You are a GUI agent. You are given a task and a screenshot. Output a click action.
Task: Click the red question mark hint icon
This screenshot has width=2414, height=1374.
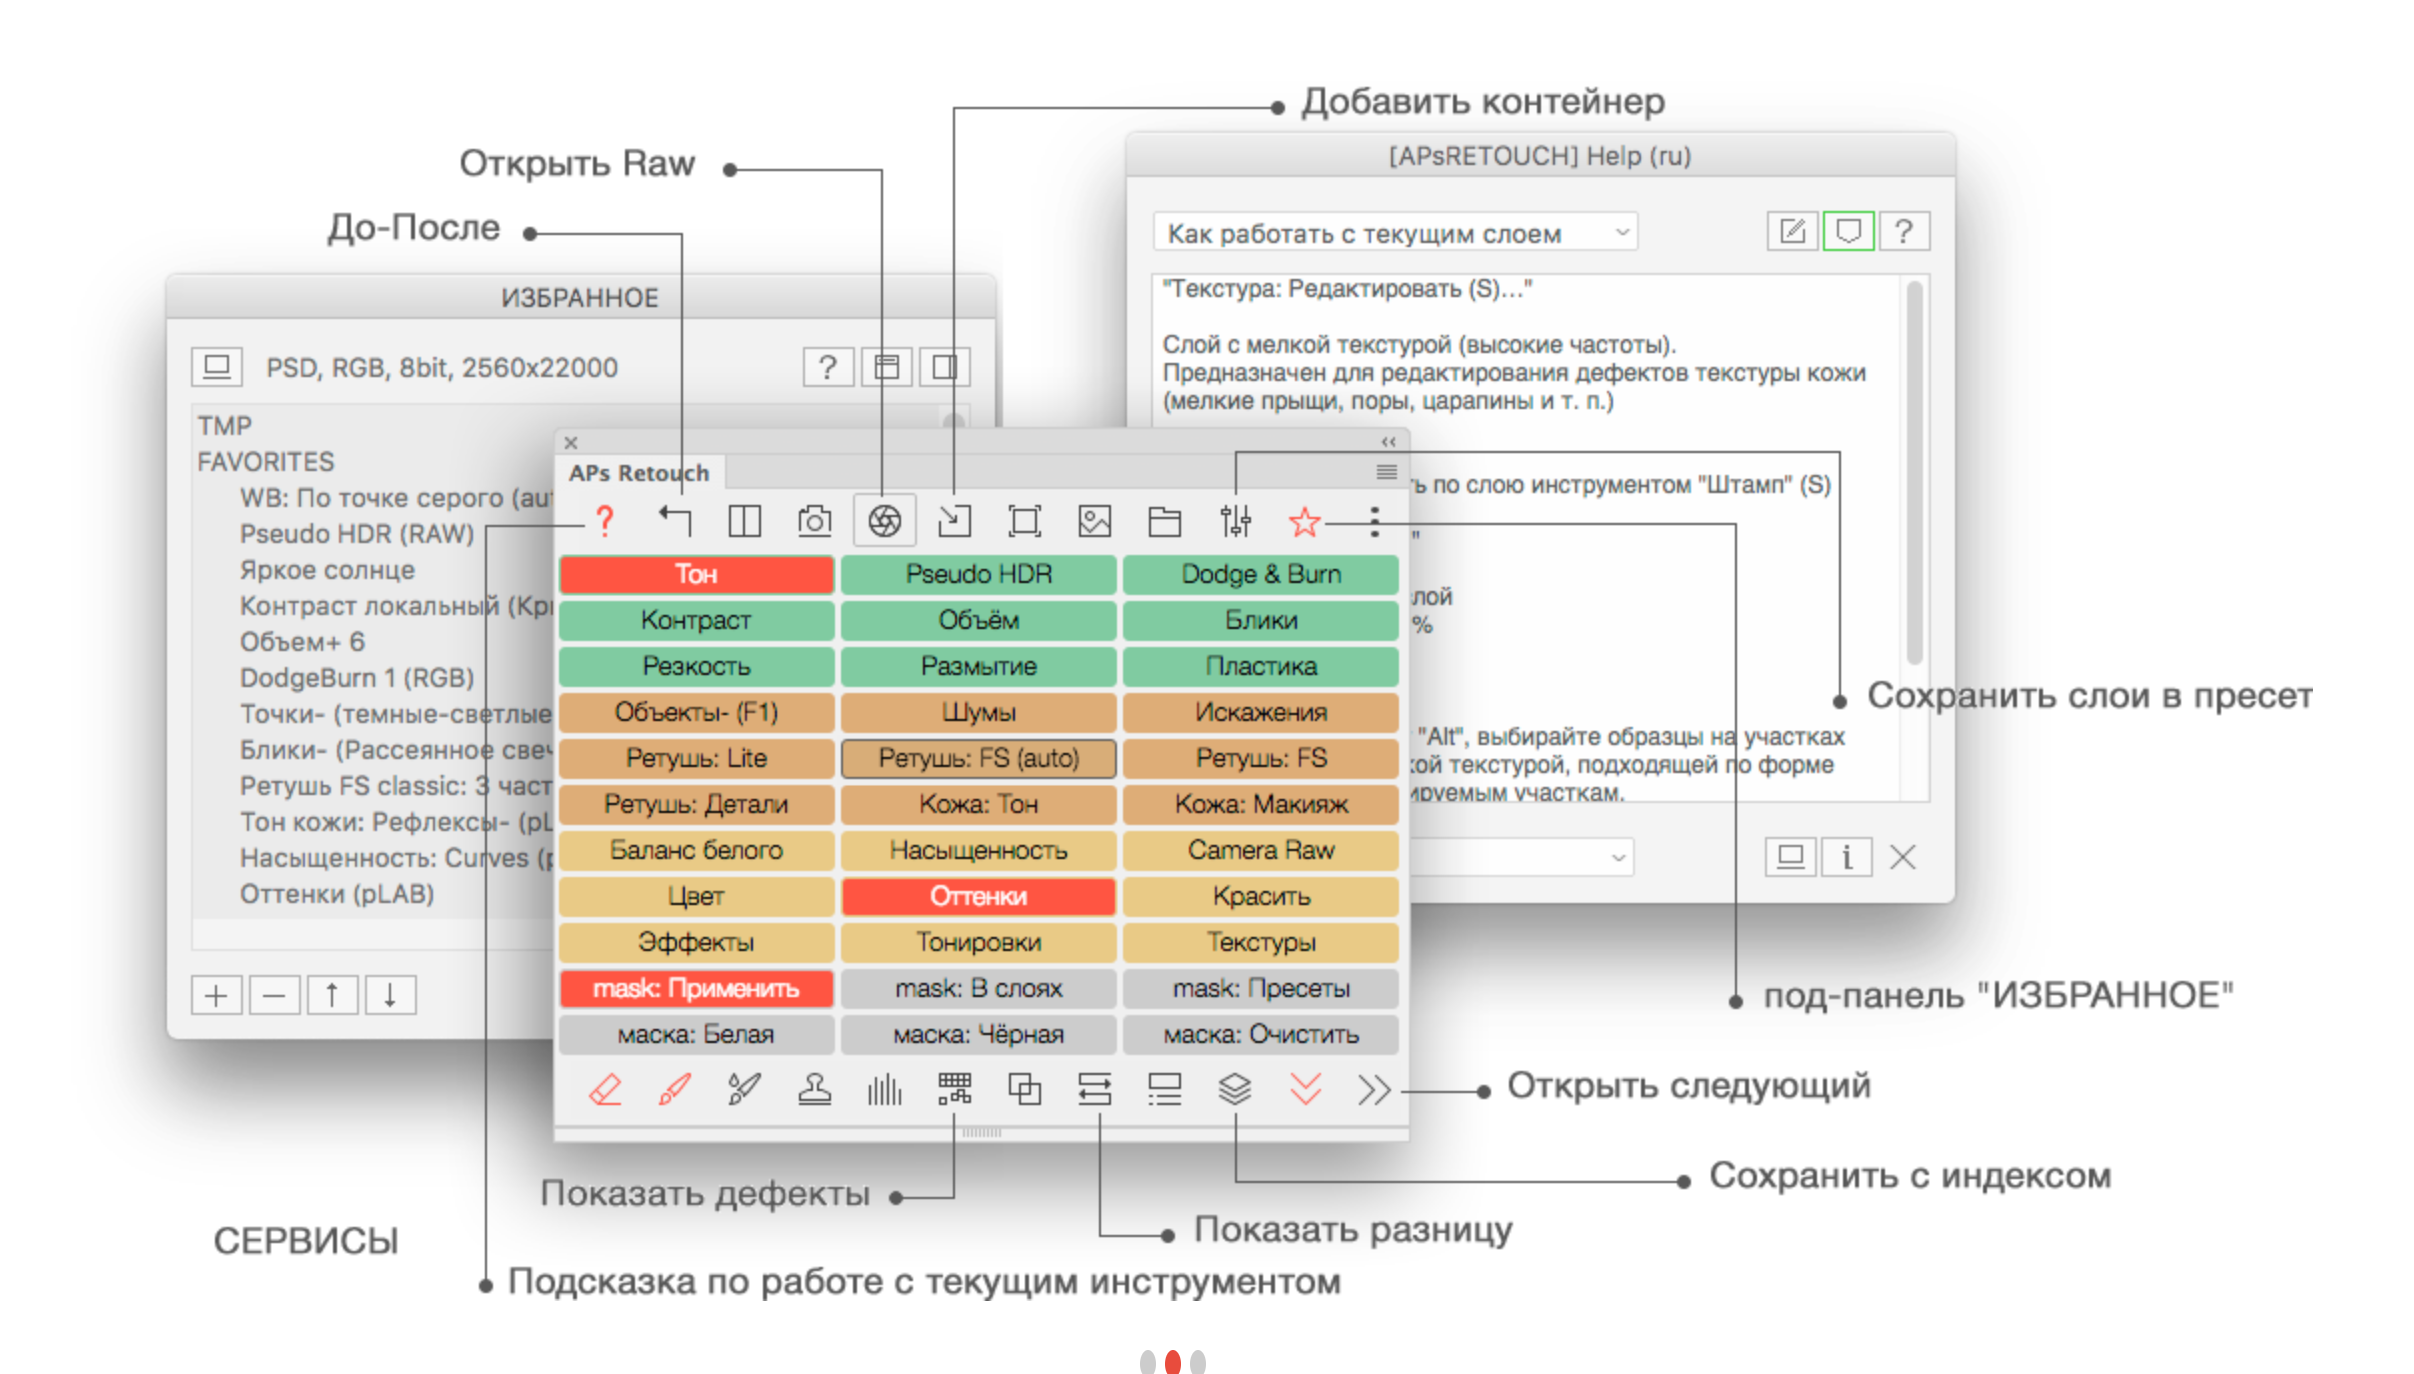[604, 521]
